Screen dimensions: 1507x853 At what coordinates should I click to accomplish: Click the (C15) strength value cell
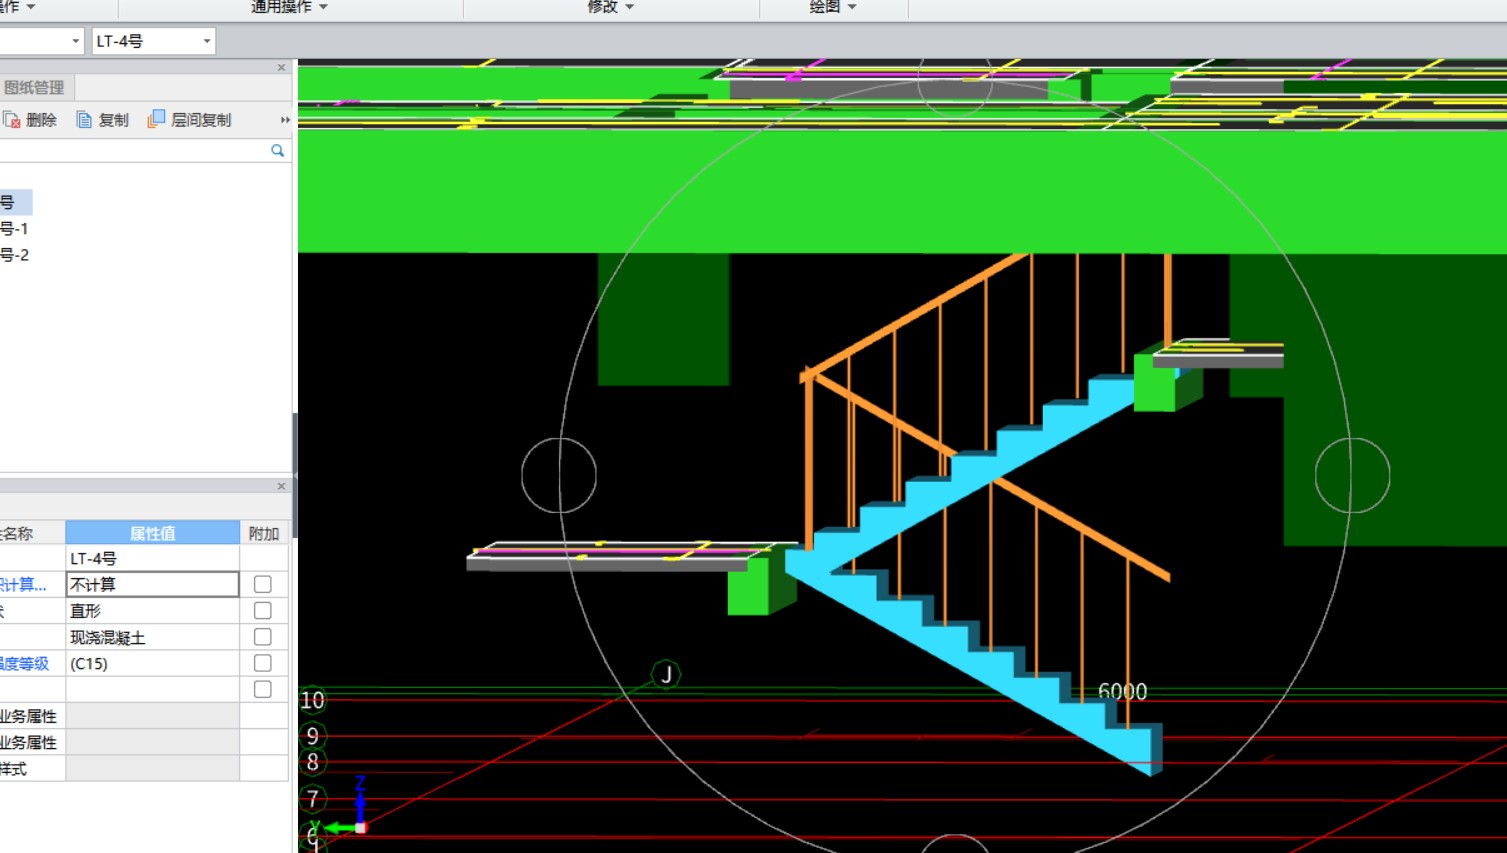(x=153, y=663)
